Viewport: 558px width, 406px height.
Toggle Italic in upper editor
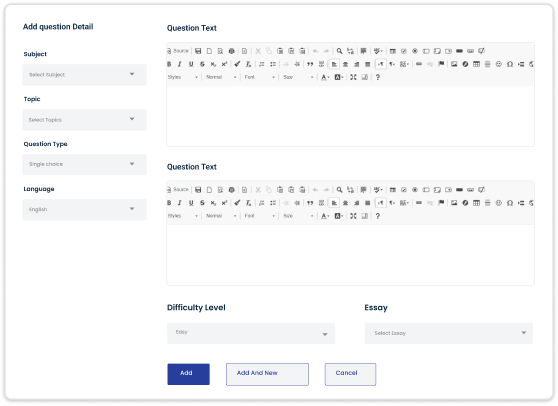click(180, 64)
